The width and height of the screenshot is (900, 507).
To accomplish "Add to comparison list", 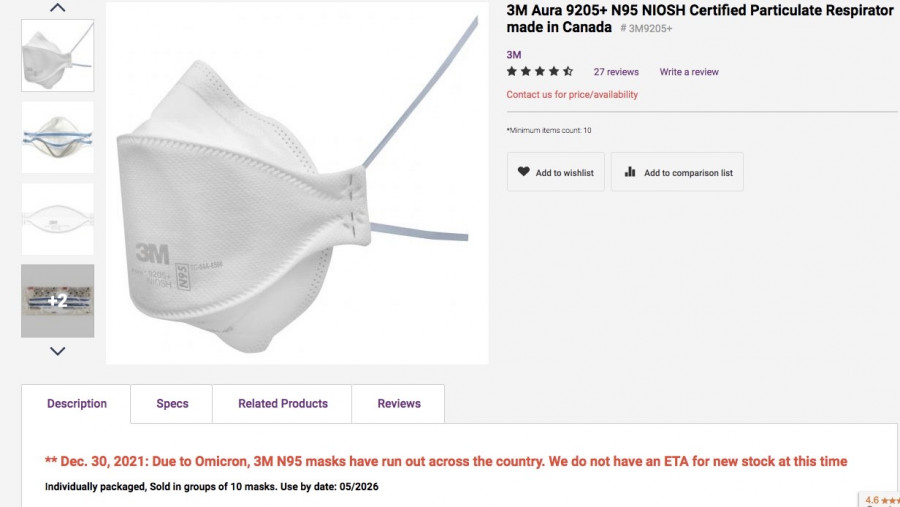I will point(688,173).
